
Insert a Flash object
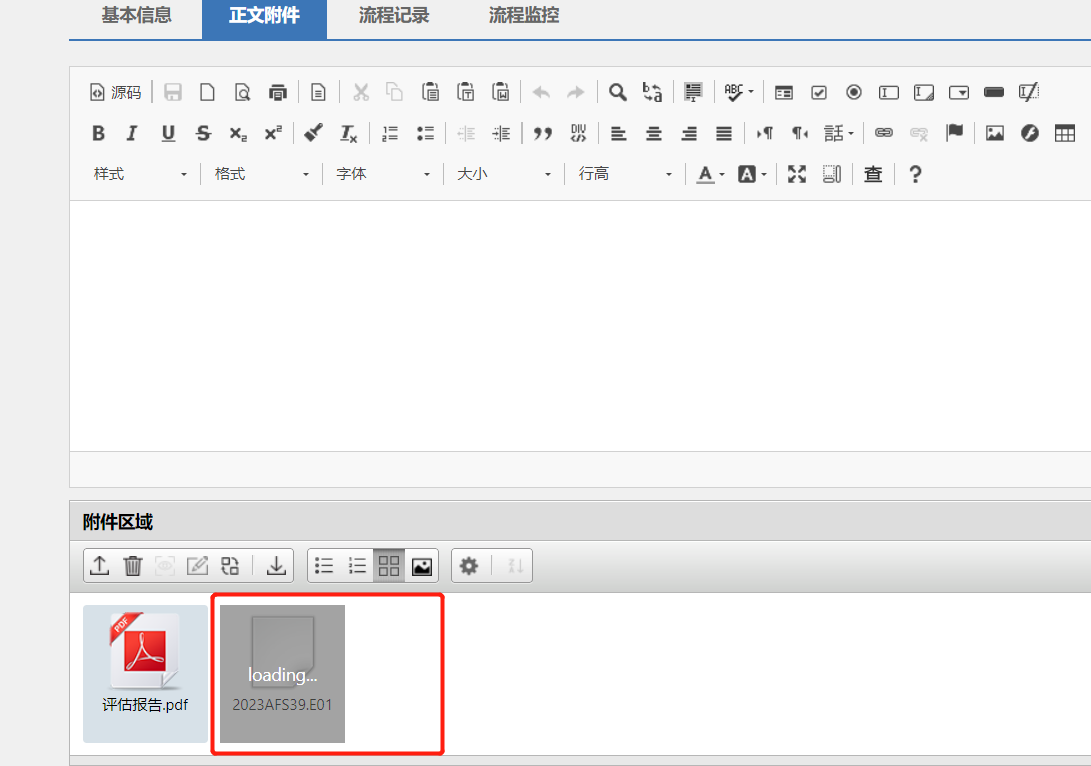point(1030,133)
